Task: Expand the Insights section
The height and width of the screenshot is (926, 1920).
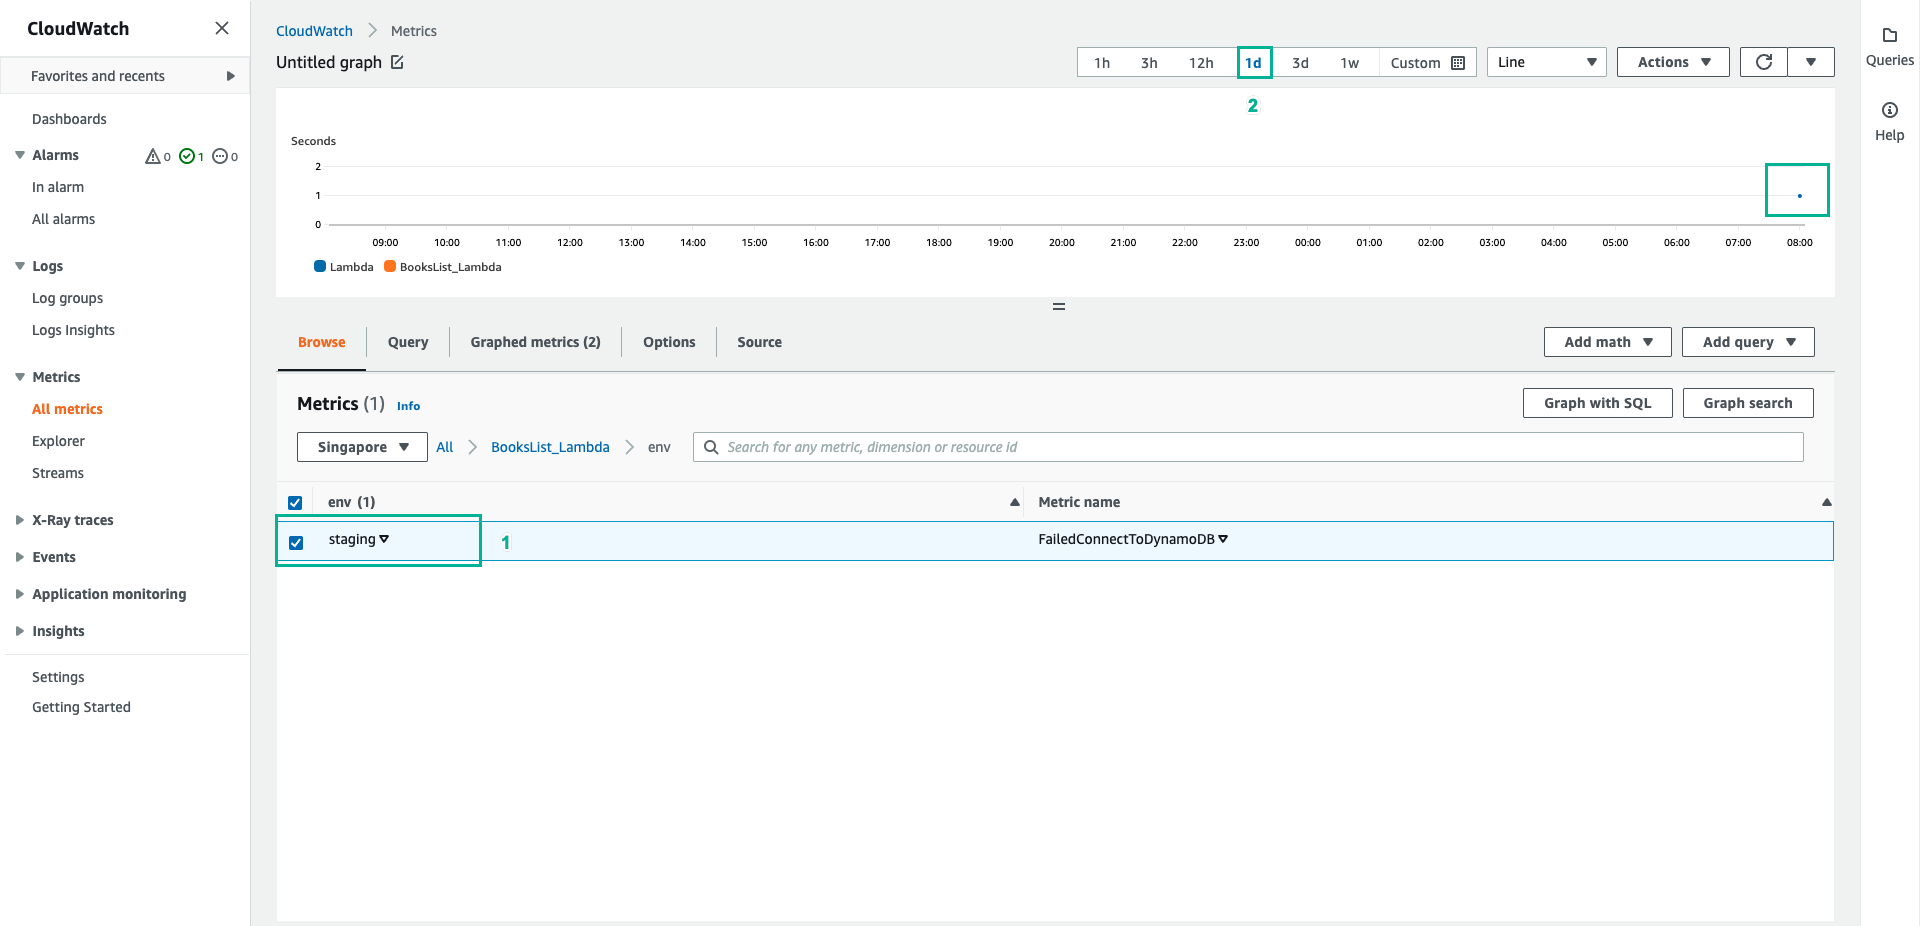Action: tap(20, 631)
